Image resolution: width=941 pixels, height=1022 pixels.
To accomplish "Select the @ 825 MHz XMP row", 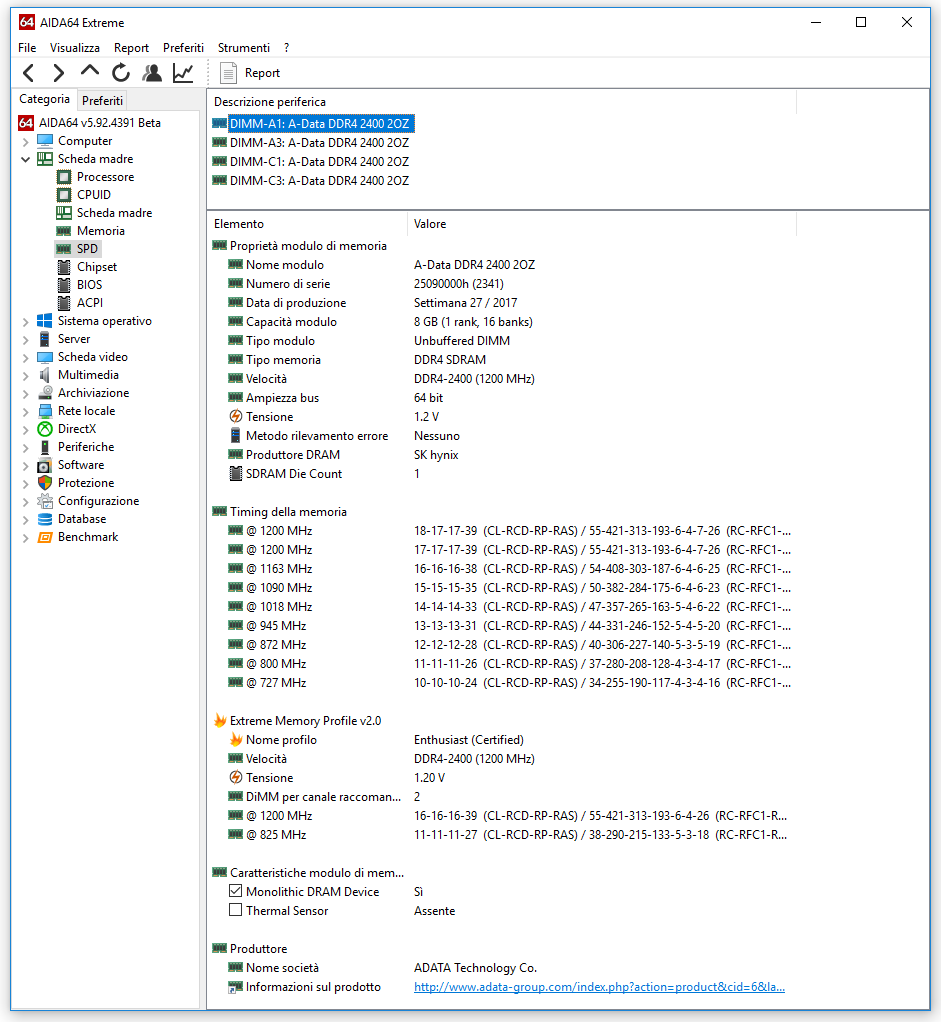I will click(502, 834).
